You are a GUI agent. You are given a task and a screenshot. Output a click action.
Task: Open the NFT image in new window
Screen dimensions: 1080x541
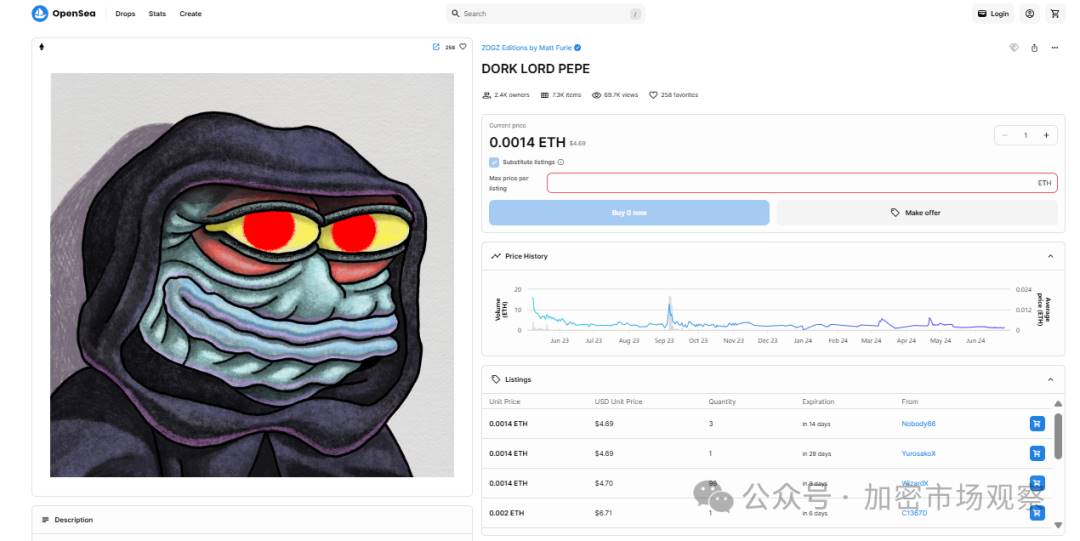(436, 47)
